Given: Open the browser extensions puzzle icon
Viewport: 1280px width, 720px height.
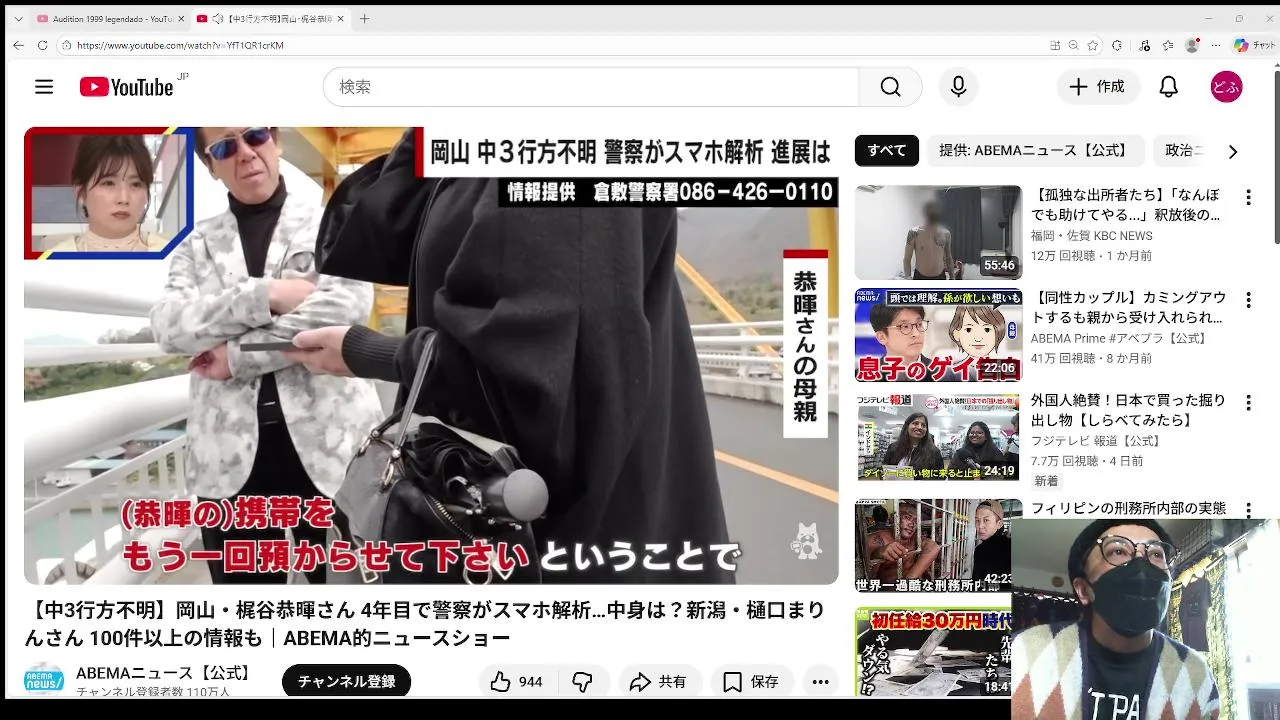Looking at the screenshot, I should [1117, 45].
